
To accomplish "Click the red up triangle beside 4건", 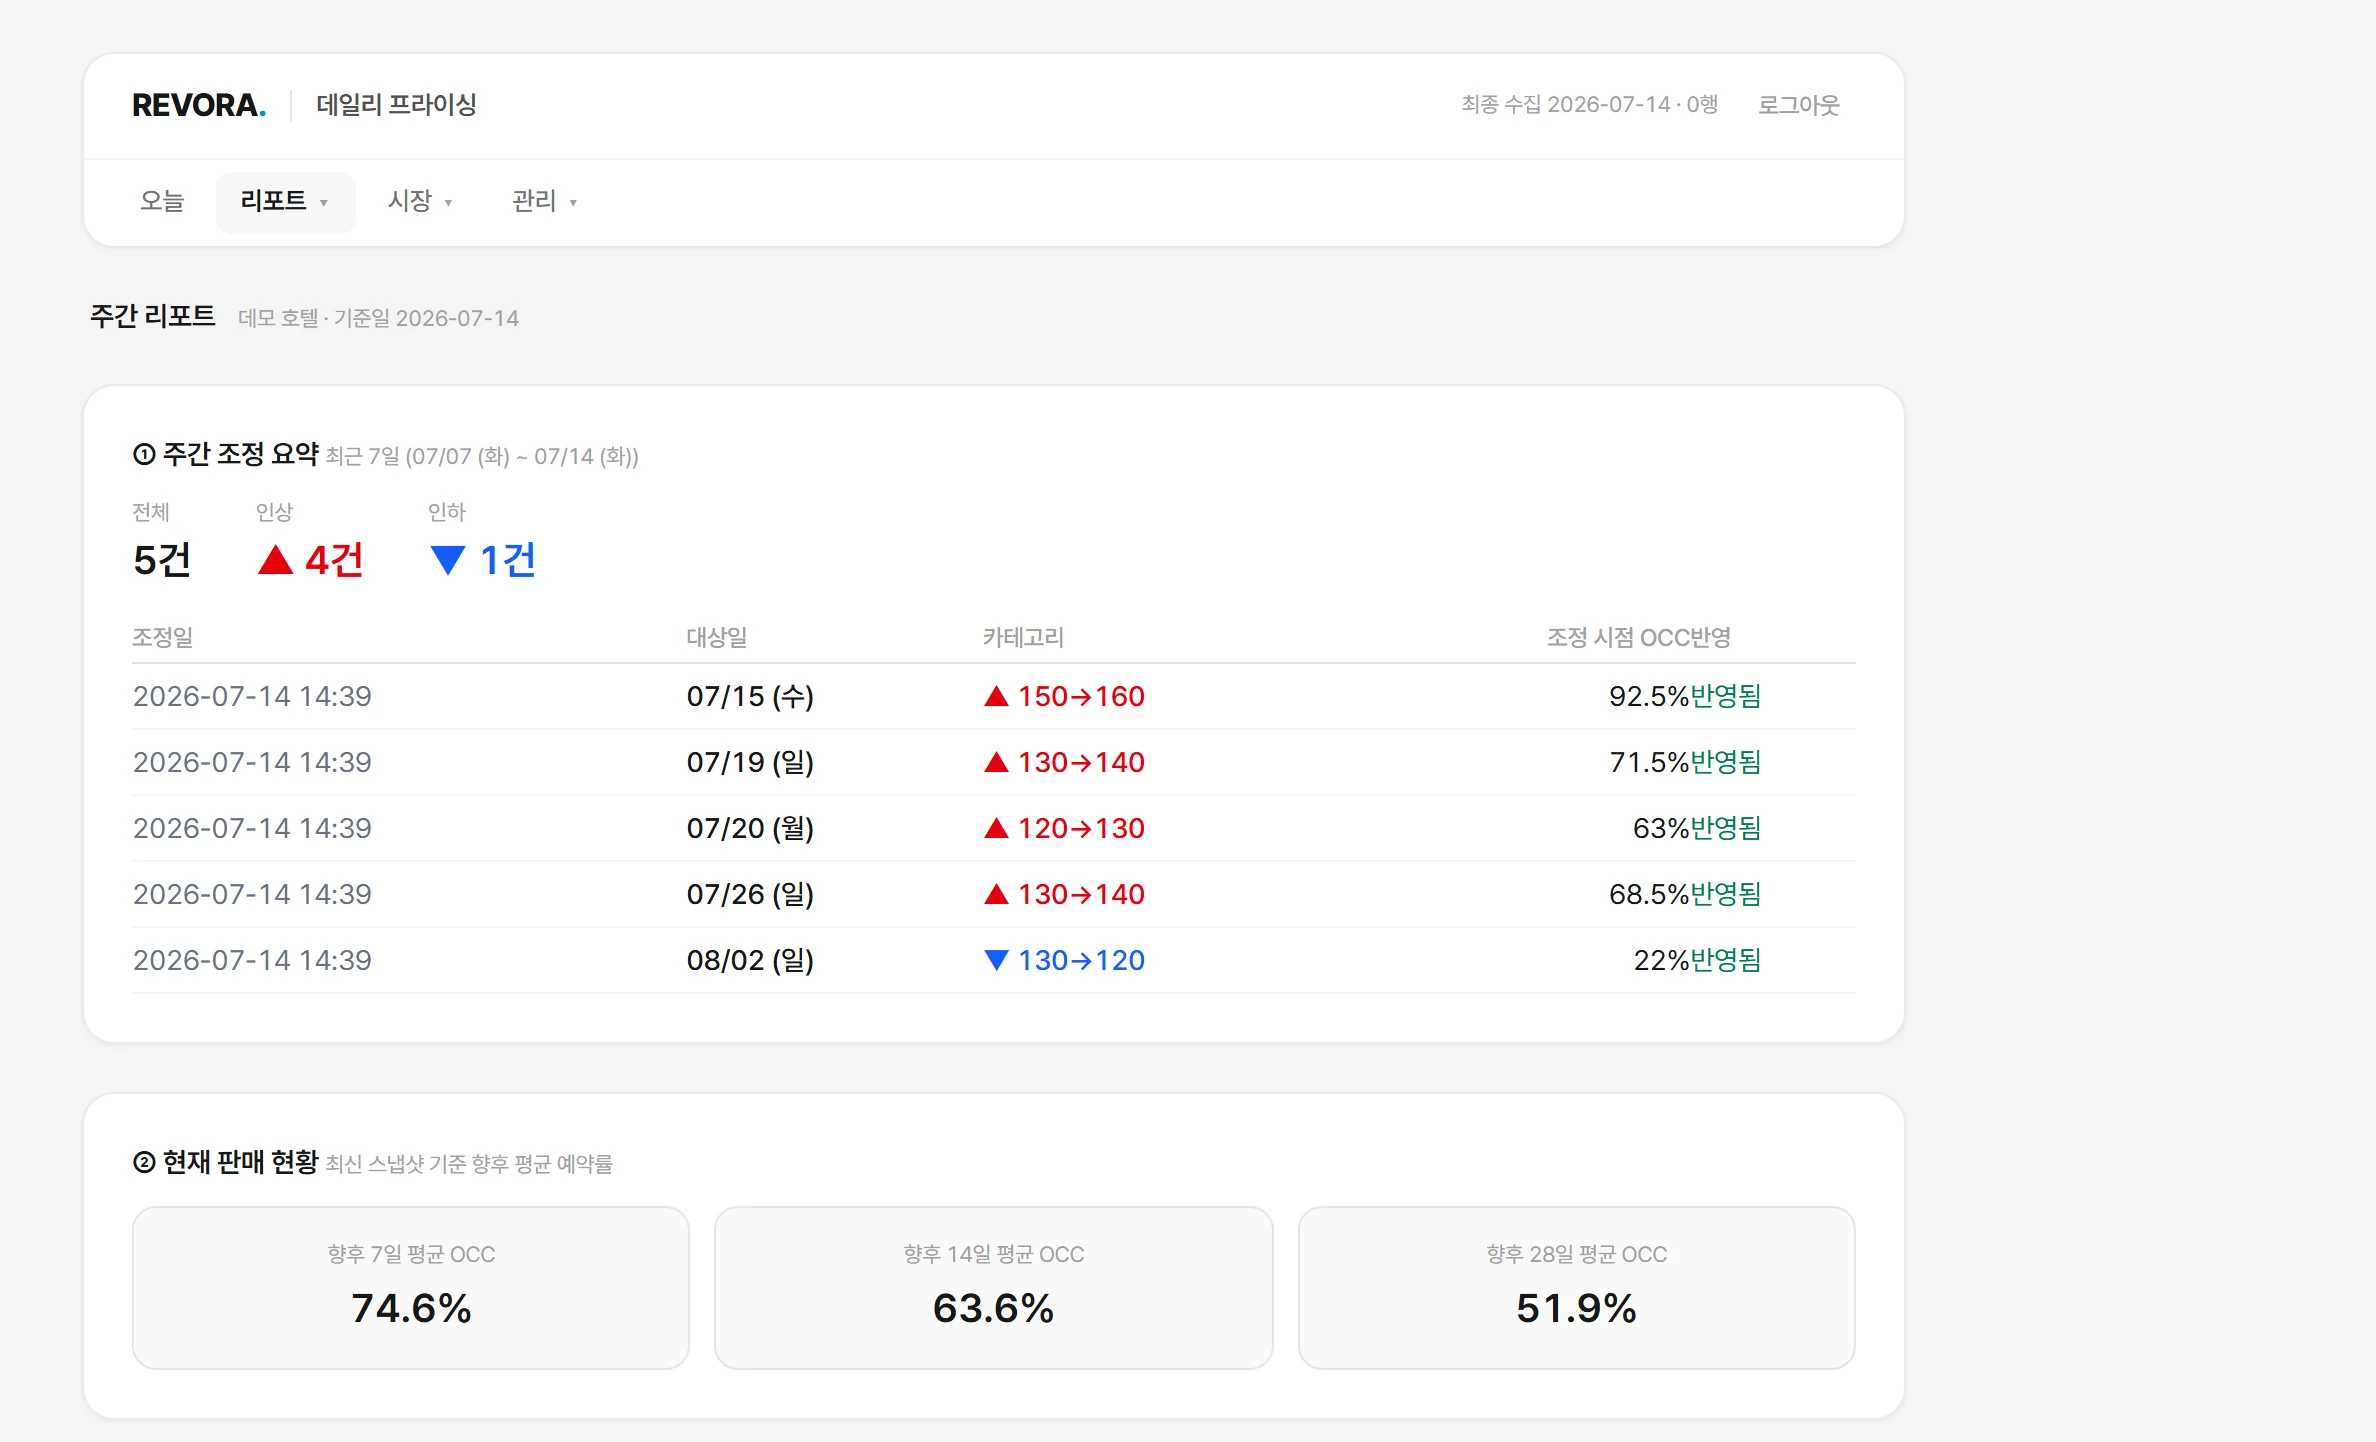I will (275, 560).
